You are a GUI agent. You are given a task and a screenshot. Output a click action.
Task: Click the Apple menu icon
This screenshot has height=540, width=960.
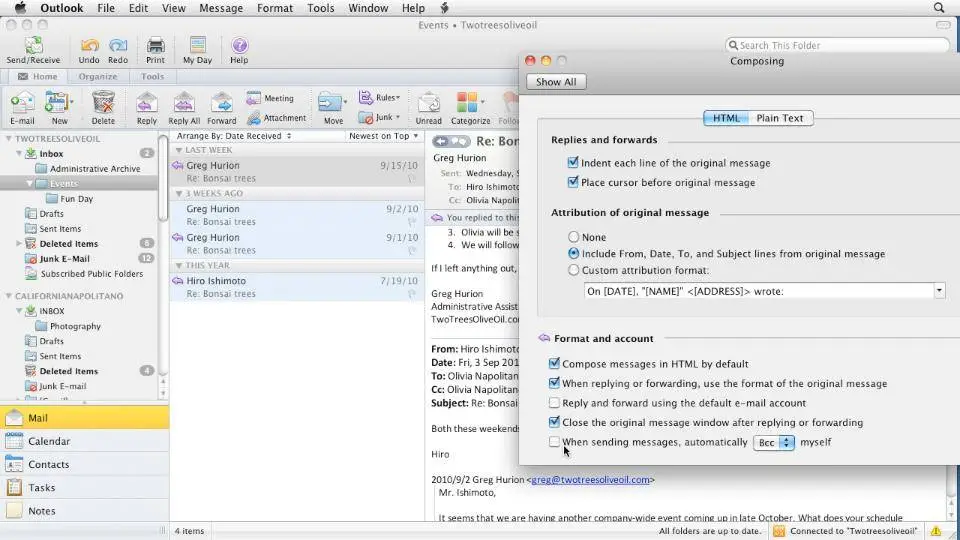20,8
